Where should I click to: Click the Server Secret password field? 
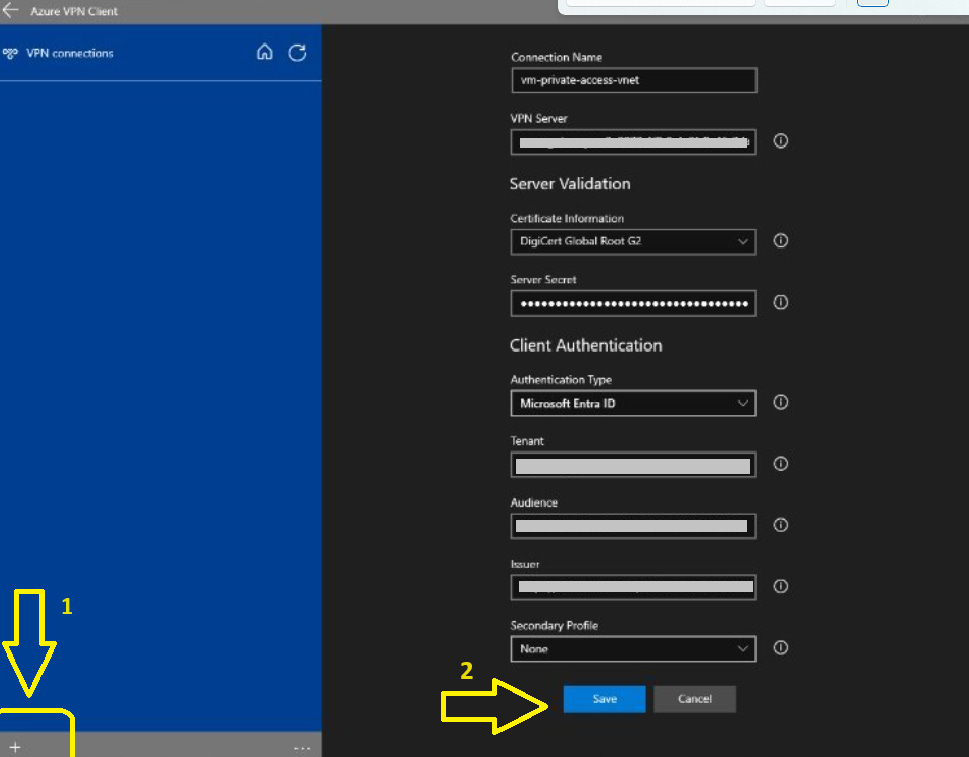tap(633, 303)
